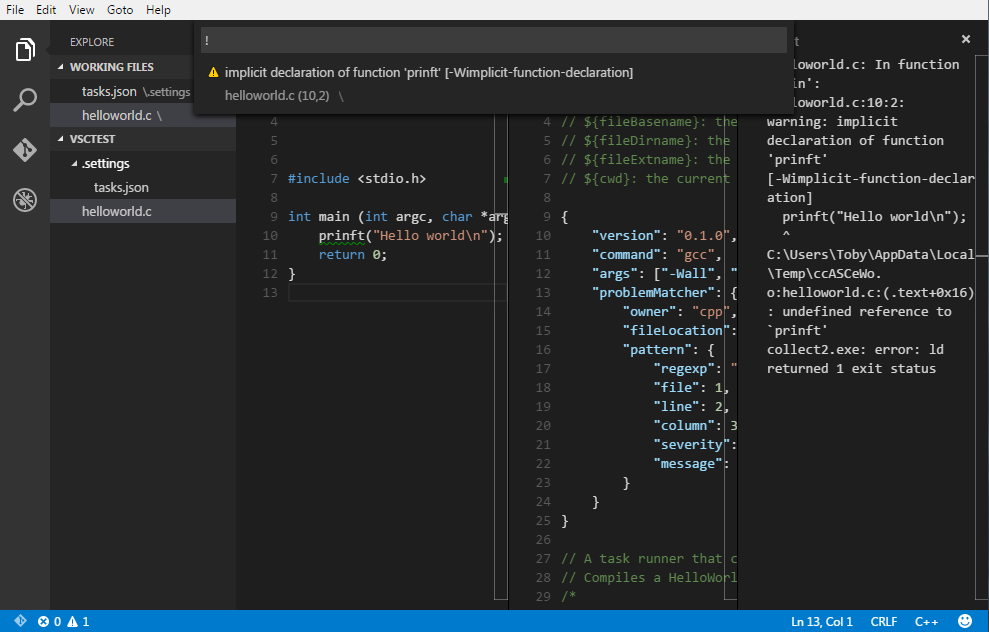The width and height of the screenshot is (989, 632).
Task: Click the EXPLORE panel title
Action: pos(92,42)
